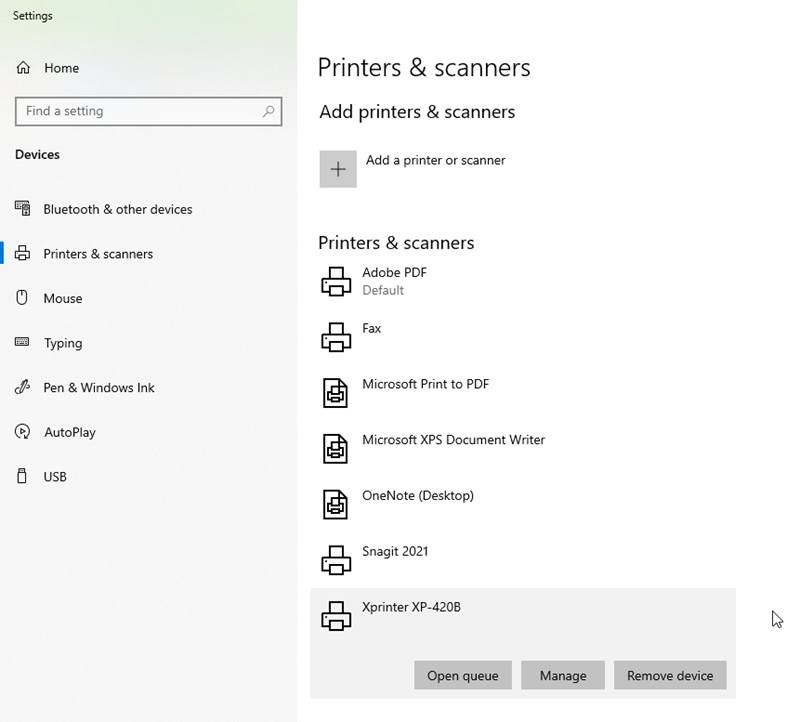Open Typing settings page
The height and width of the screenshot is (722, 800).
63,343
